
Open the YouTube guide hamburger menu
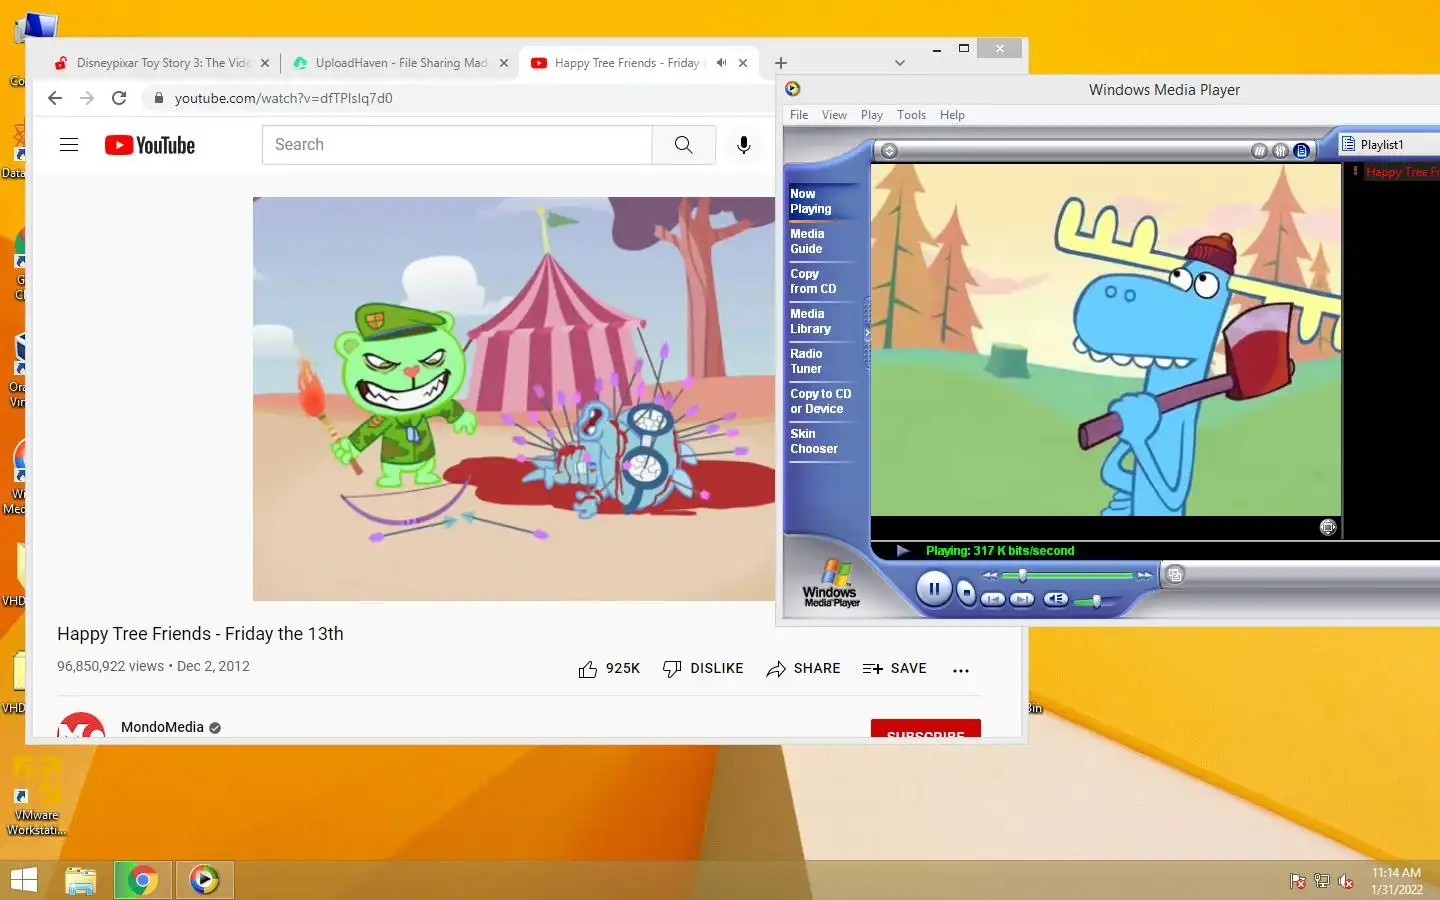[69, 145]
